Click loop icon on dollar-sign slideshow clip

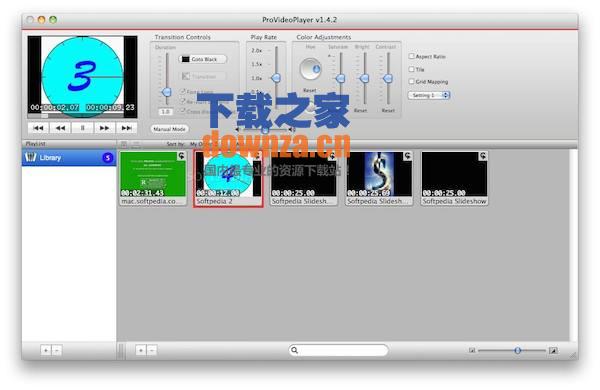[408, 156]
